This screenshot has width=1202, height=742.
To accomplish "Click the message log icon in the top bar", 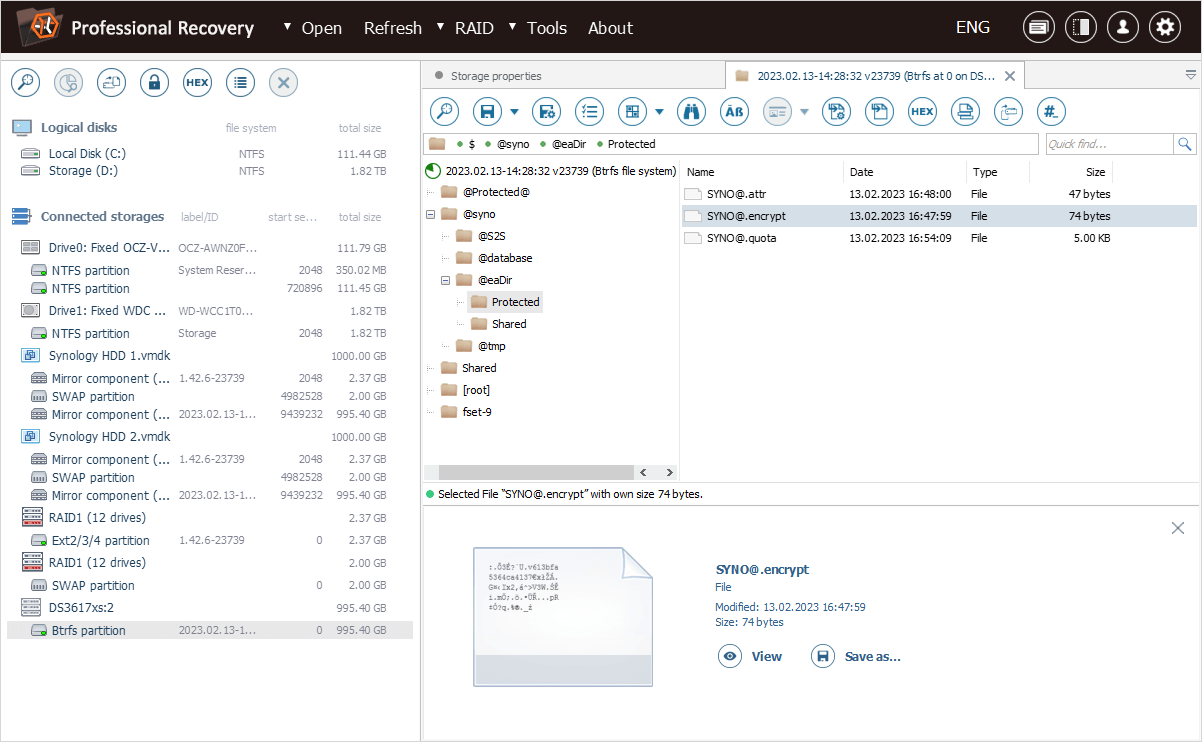I will point(1039,27).
